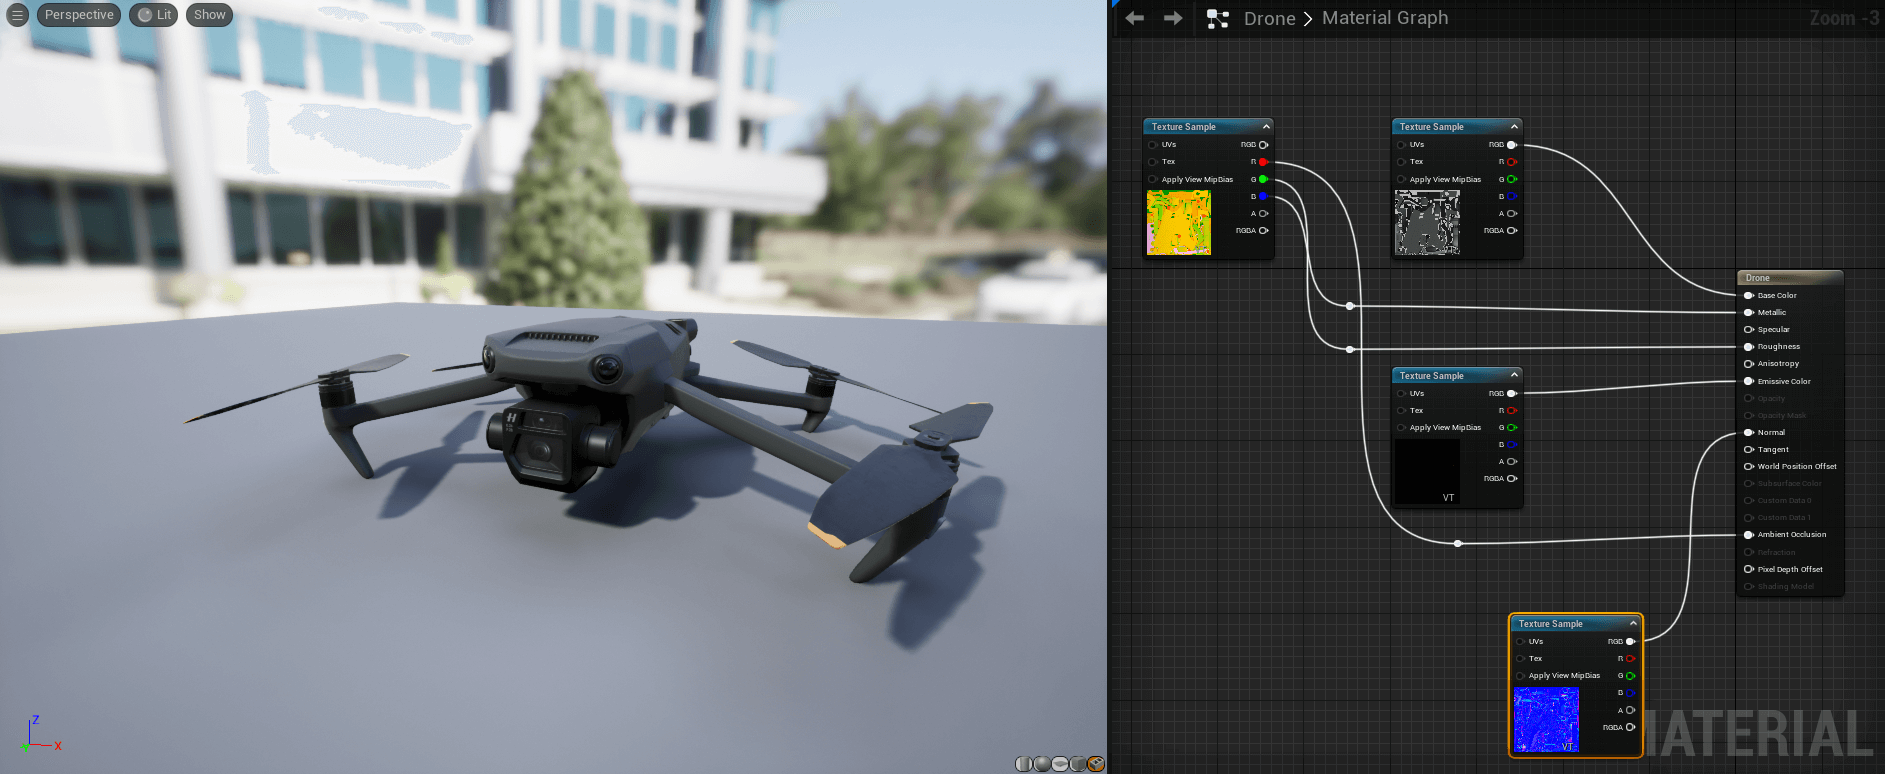Select the plane preview mesh icon

(x=1060, y=764)
